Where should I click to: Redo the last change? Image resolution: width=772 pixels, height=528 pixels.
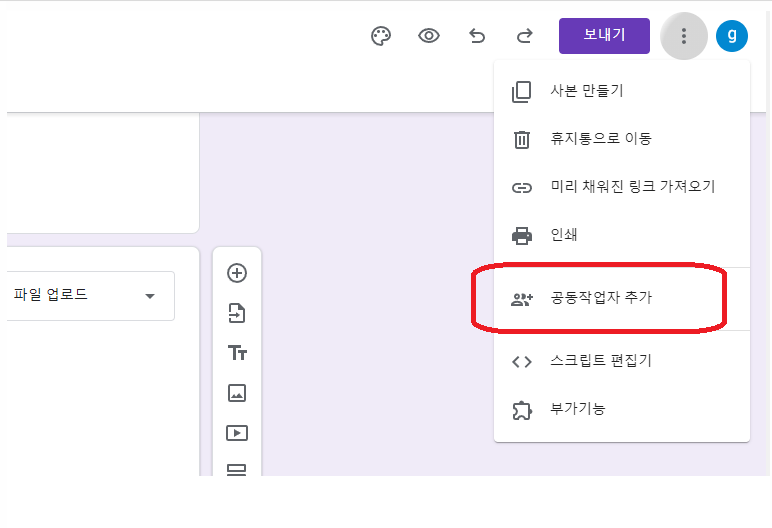[524, 36]
